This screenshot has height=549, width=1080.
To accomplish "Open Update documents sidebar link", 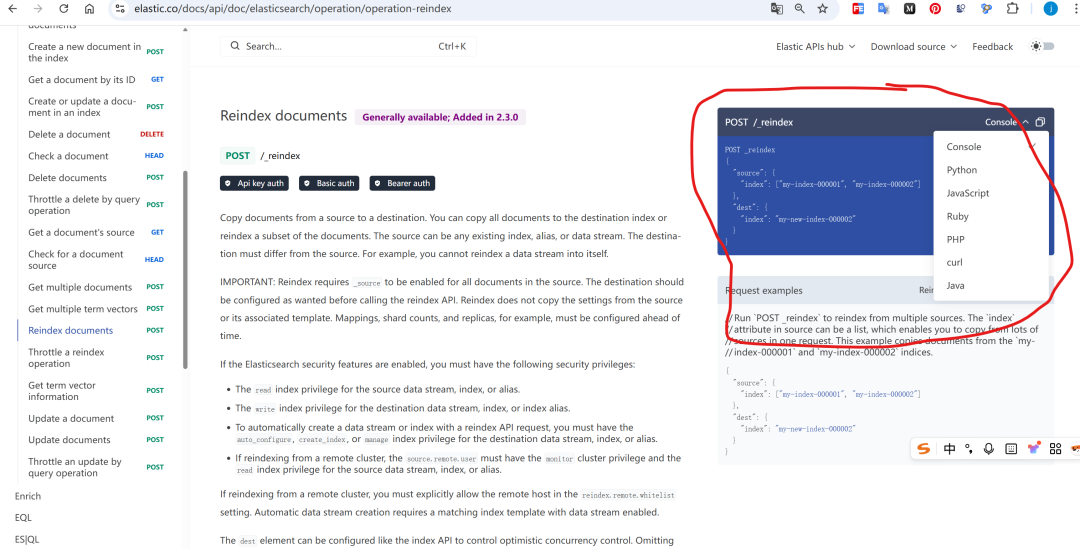I will (69, 440).
